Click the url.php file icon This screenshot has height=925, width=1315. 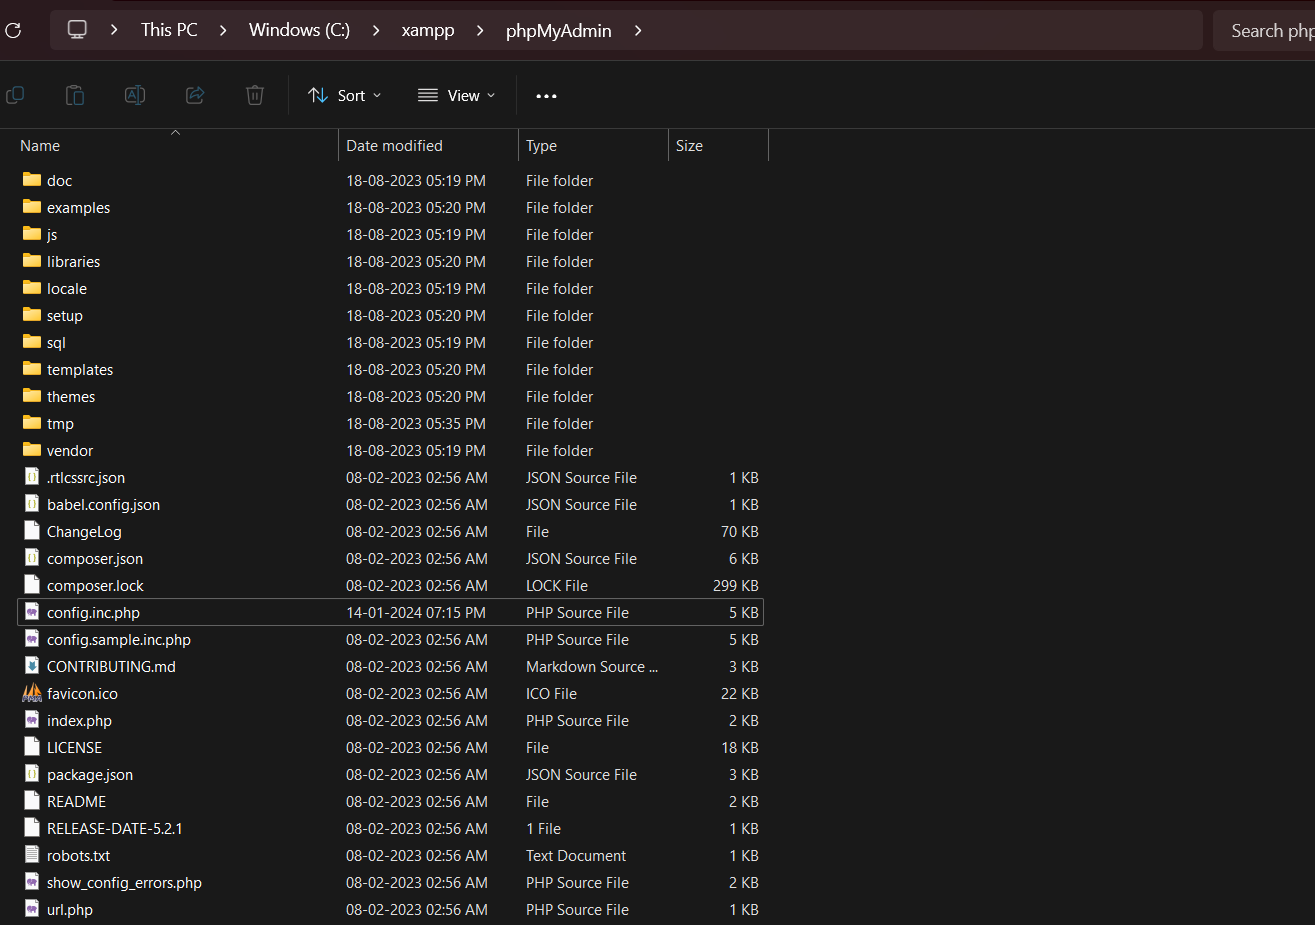click(x=32, y=909)
